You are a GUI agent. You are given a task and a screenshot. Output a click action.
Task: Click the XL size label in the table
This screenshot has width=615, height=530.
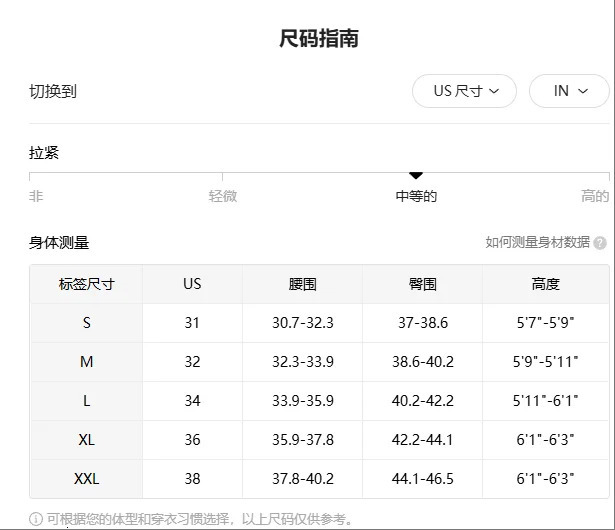point(87,440)
